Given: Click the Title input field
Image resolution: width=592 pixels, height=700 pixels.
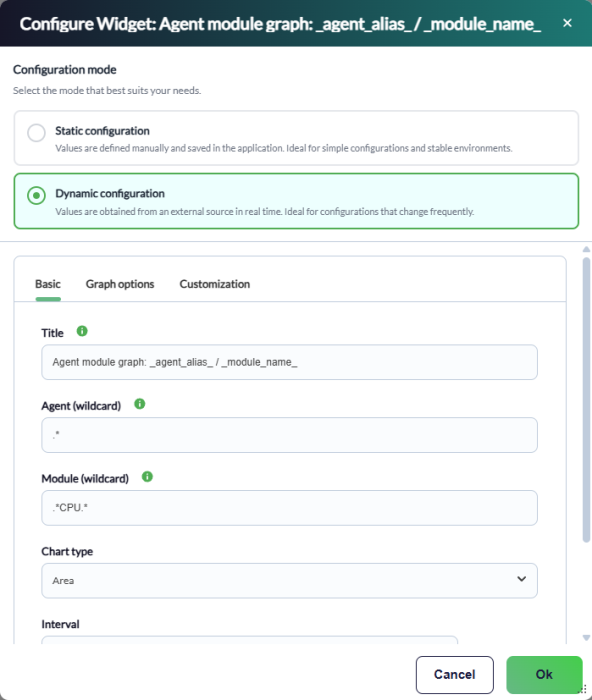Looking at the screenshot, I should (x=289, y=362).
